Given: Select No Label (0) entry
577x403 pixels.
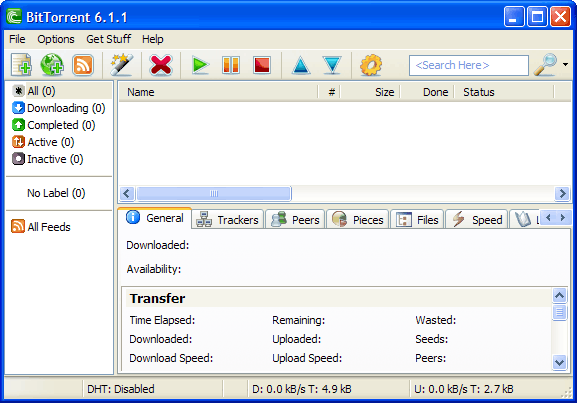Looking at the screenshot, I should (56, 193).
